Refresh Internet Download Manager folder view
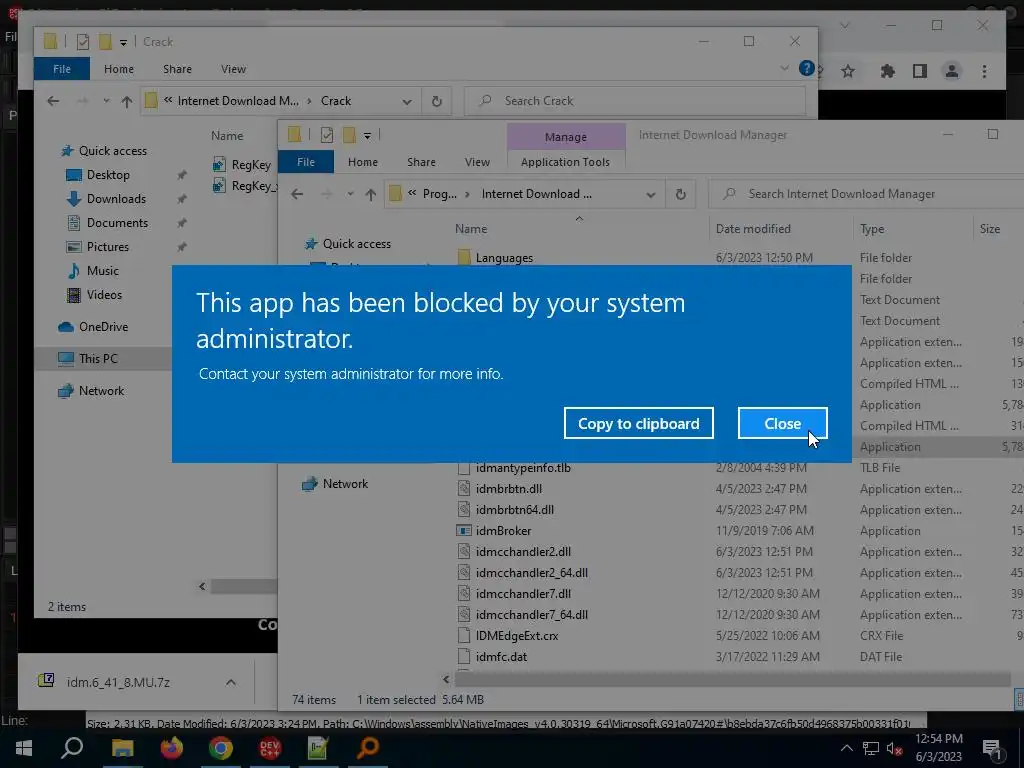 coord(680,194)
